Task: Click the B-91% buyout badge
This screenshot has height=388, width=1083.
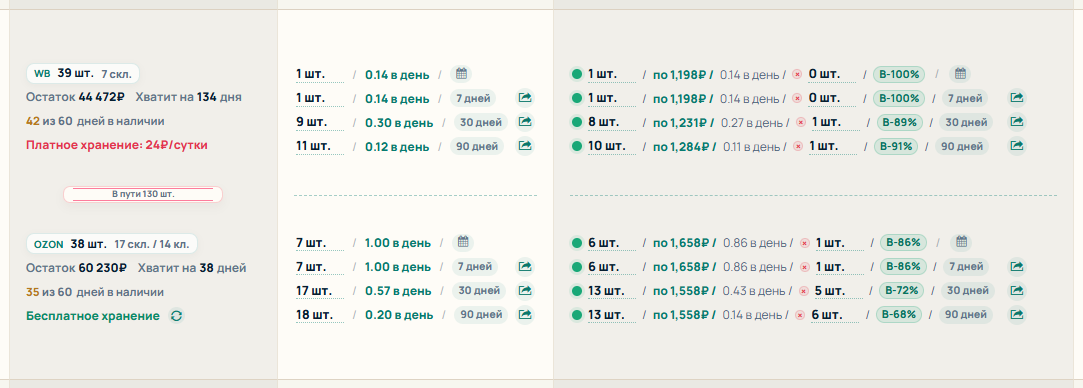Action: click(x=895, y=146)
